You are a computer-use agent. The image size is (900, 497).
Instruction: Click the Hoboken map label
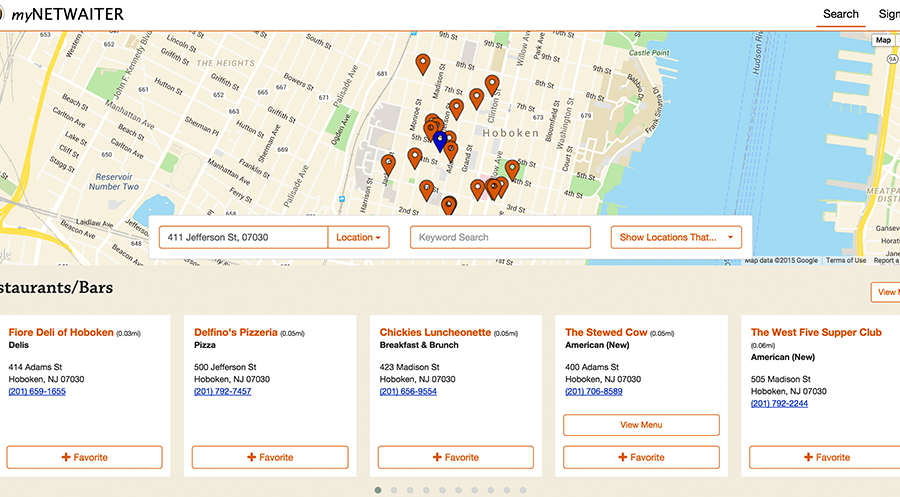[511, 133]
